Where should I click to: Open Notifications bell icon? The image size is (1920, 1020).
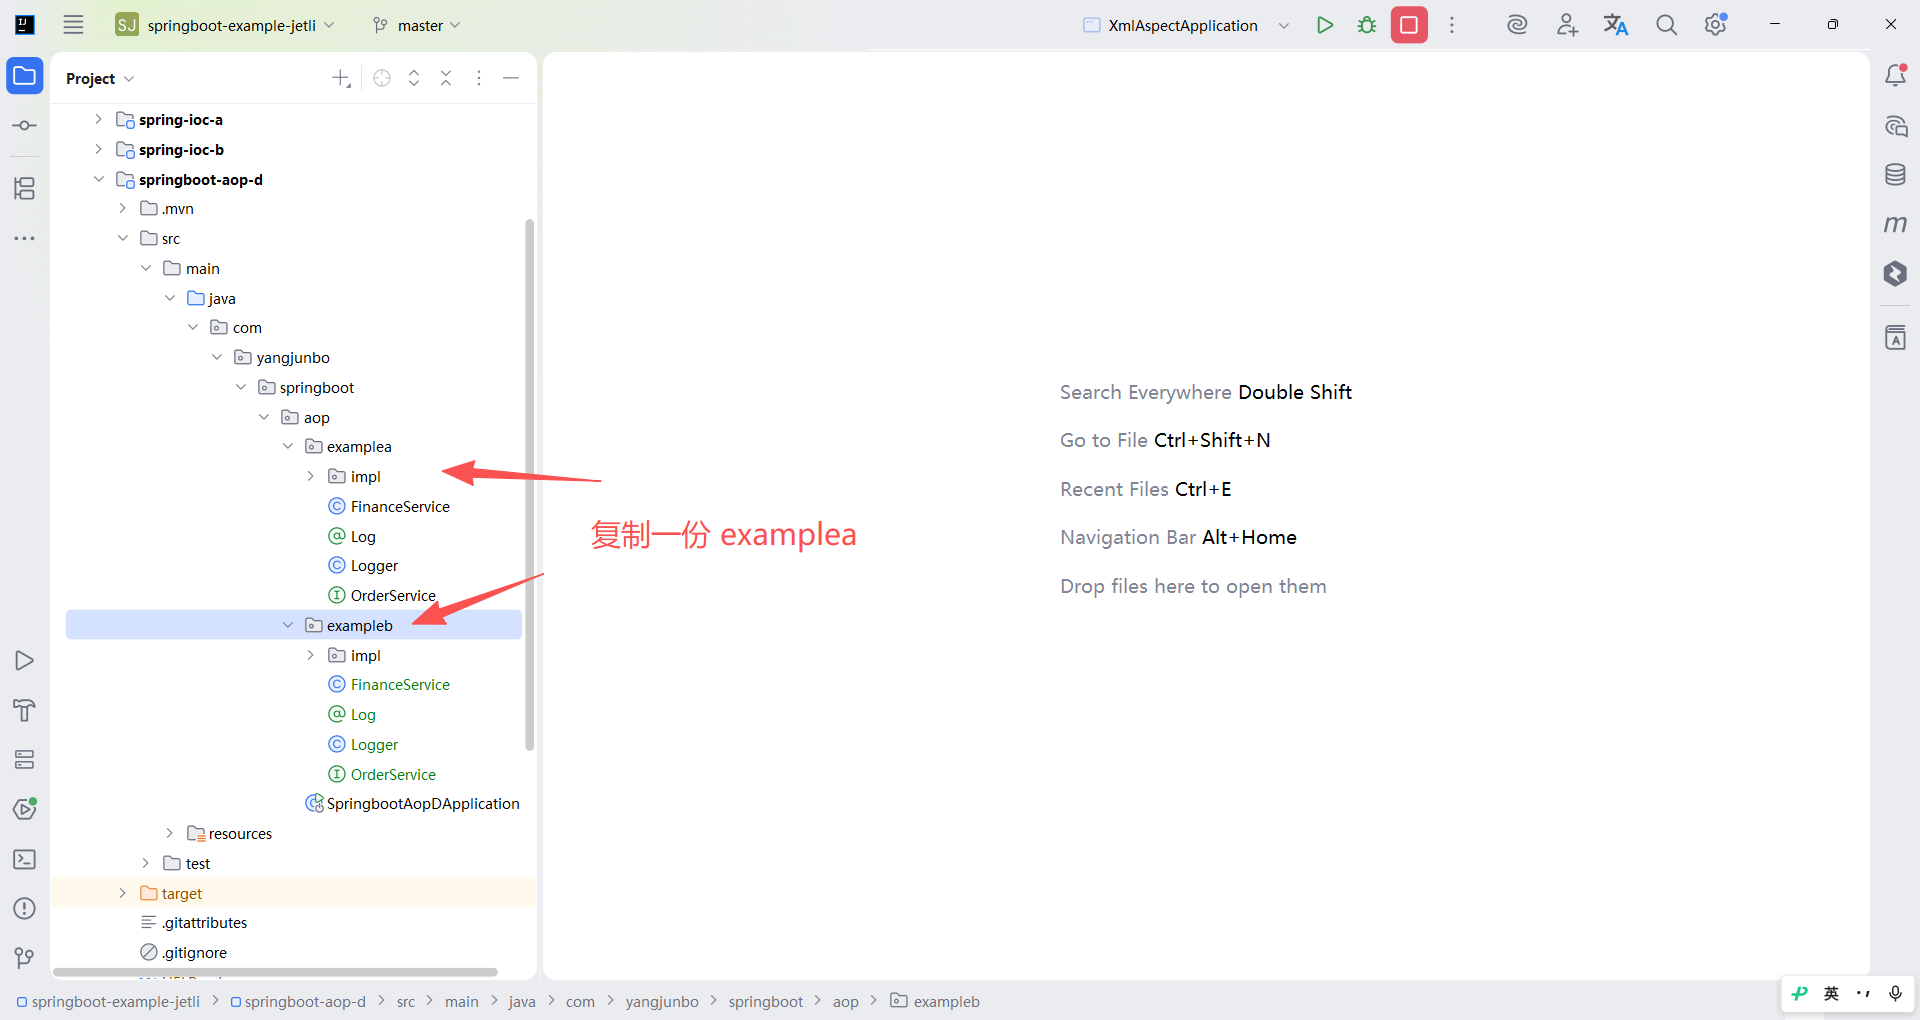click(x=1895, y=76)
